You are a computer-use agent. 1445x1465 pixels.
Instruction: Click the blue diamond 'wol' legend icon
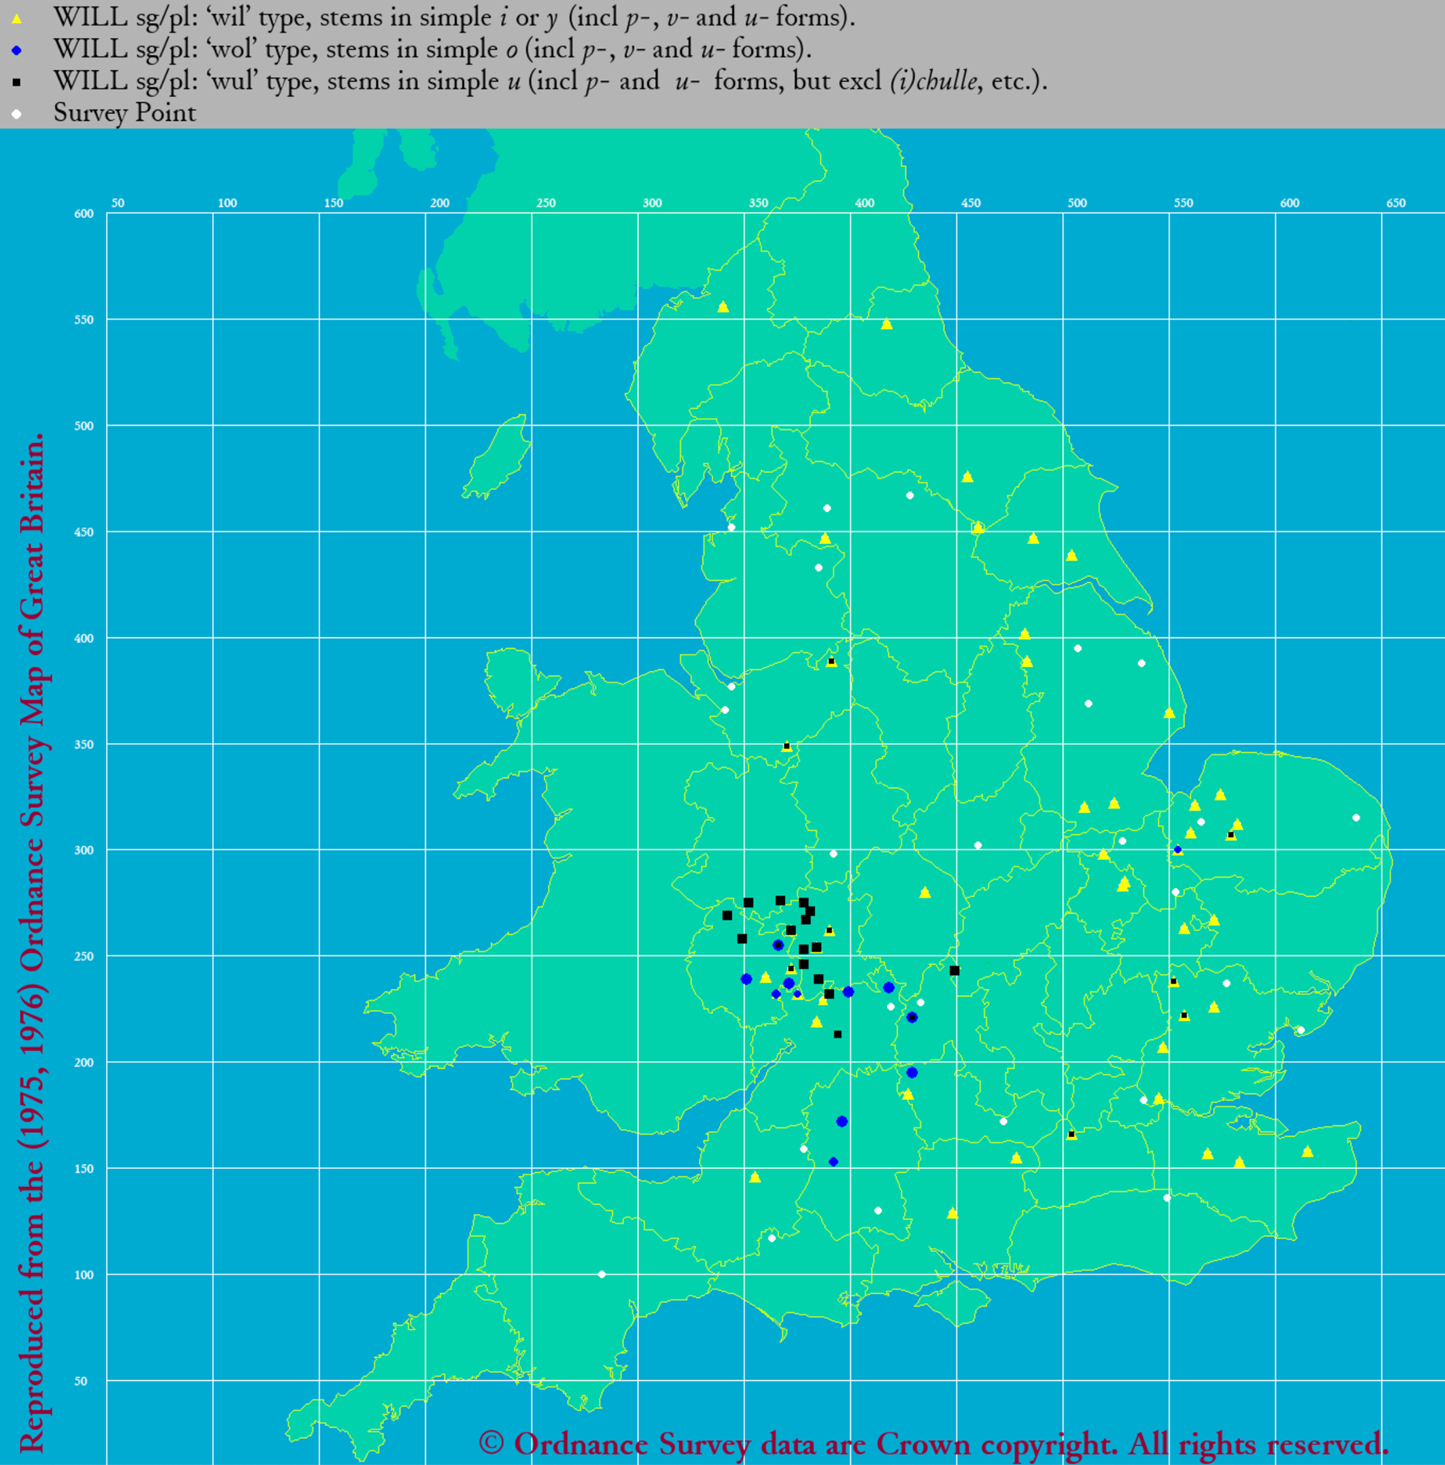(17, 50)
